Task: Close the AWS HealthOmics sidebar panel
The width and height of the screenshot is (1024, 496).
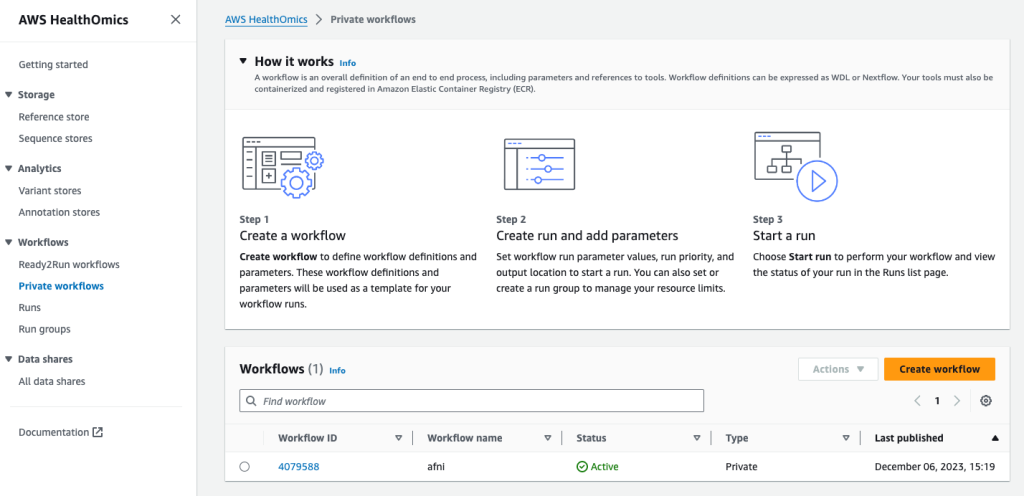Action: coord(176,20)
